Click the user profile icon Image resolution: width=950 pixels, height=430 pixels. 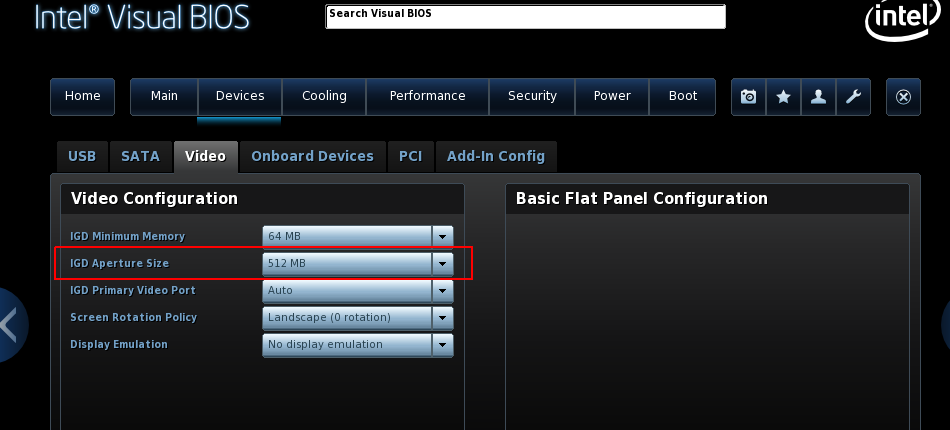(x=818, y=97)
